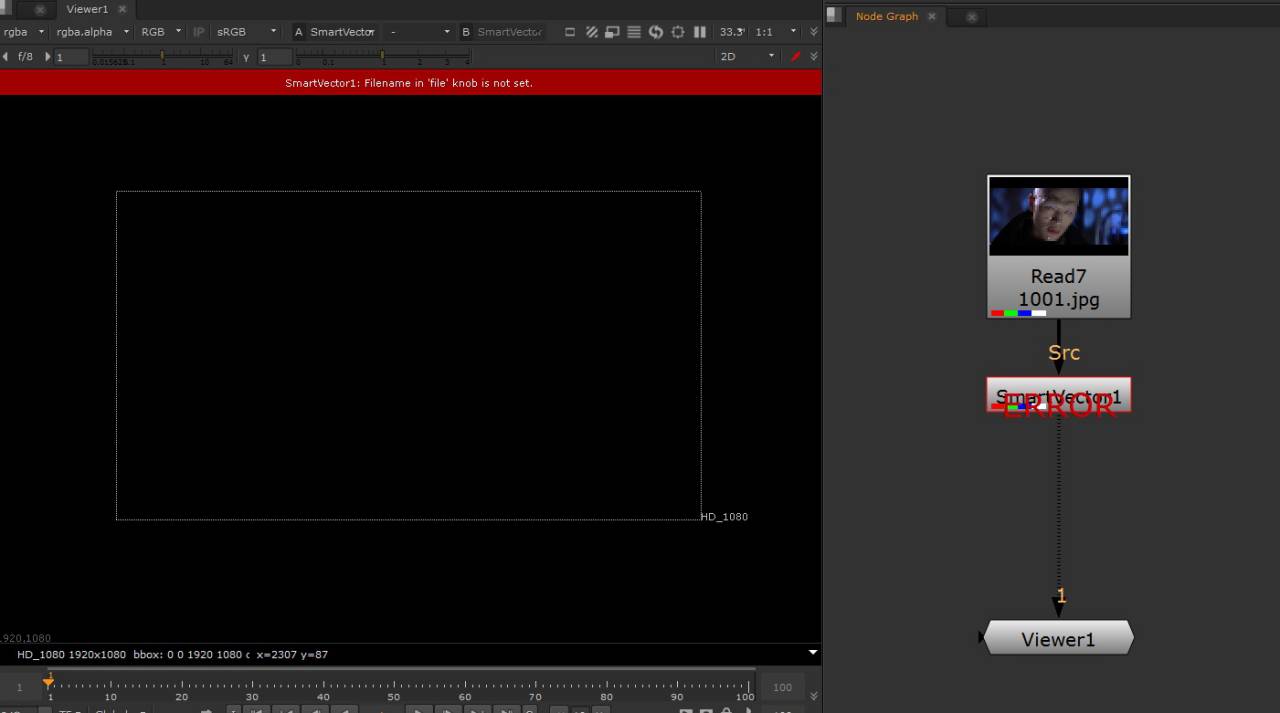Click the gamma slider track
The height and width of the screenshot is (713, 1280).
point(383,57)
